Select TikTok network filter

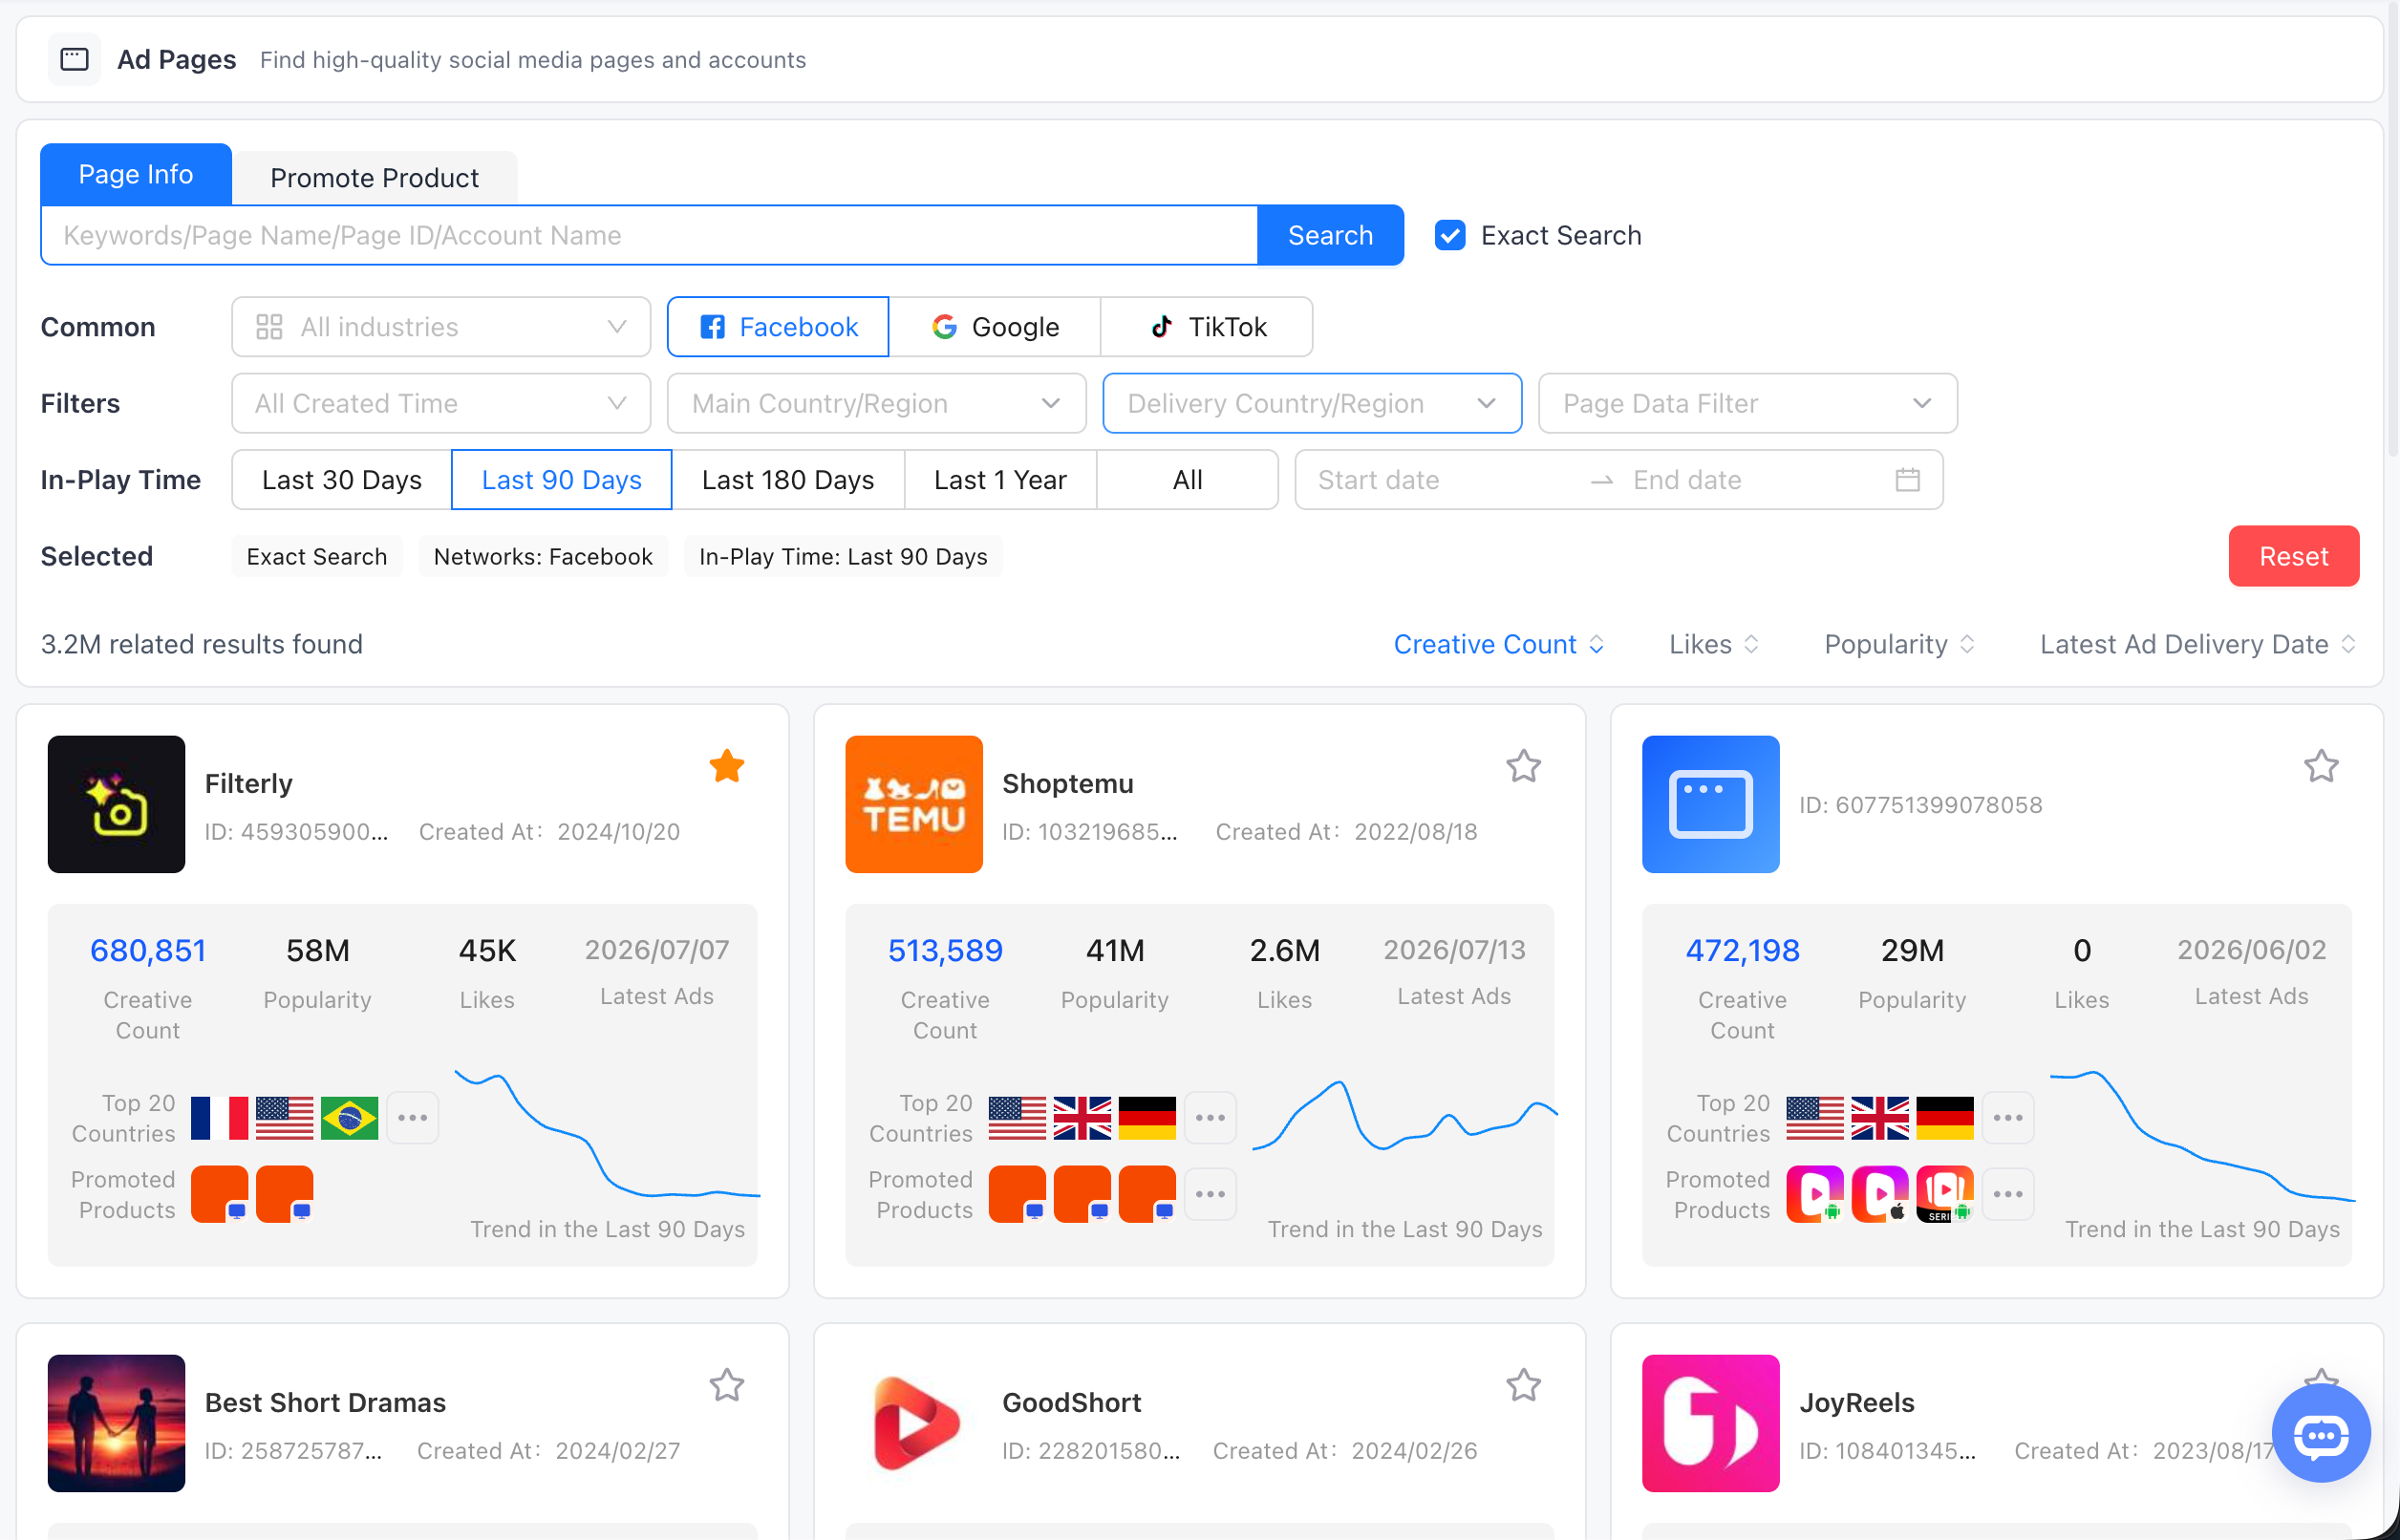click(x=1207, y=327)
